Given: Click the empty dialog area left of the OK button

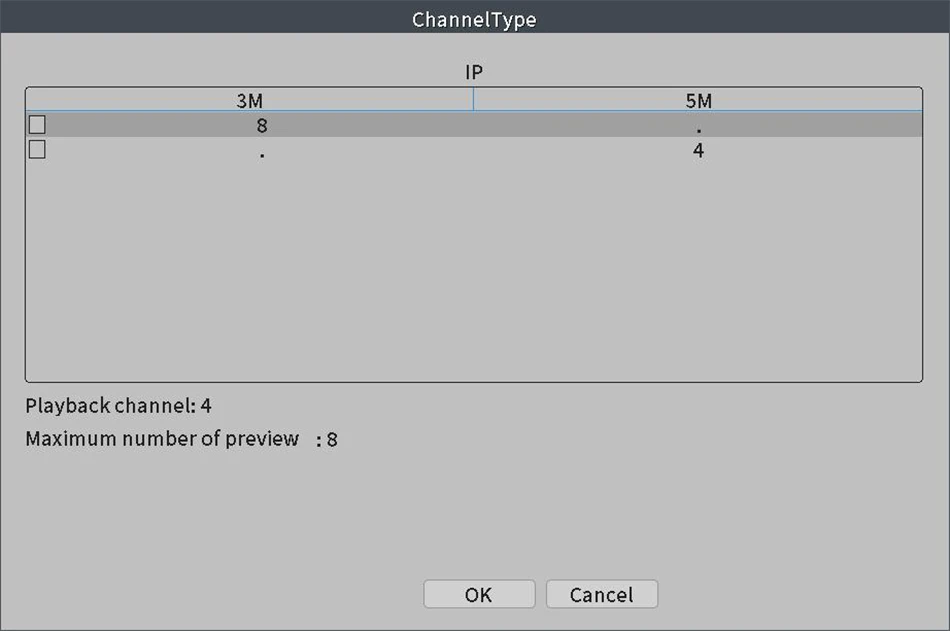Looking at the screenshot, I should click(250, 594).
